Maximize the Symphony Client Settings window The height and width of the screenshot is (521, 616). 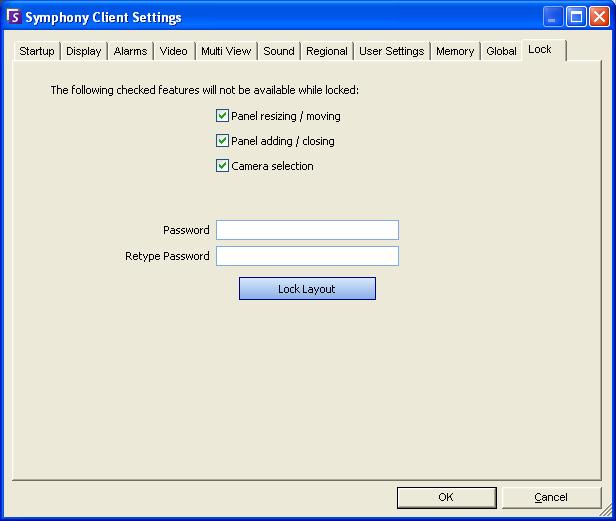[576, 17]
